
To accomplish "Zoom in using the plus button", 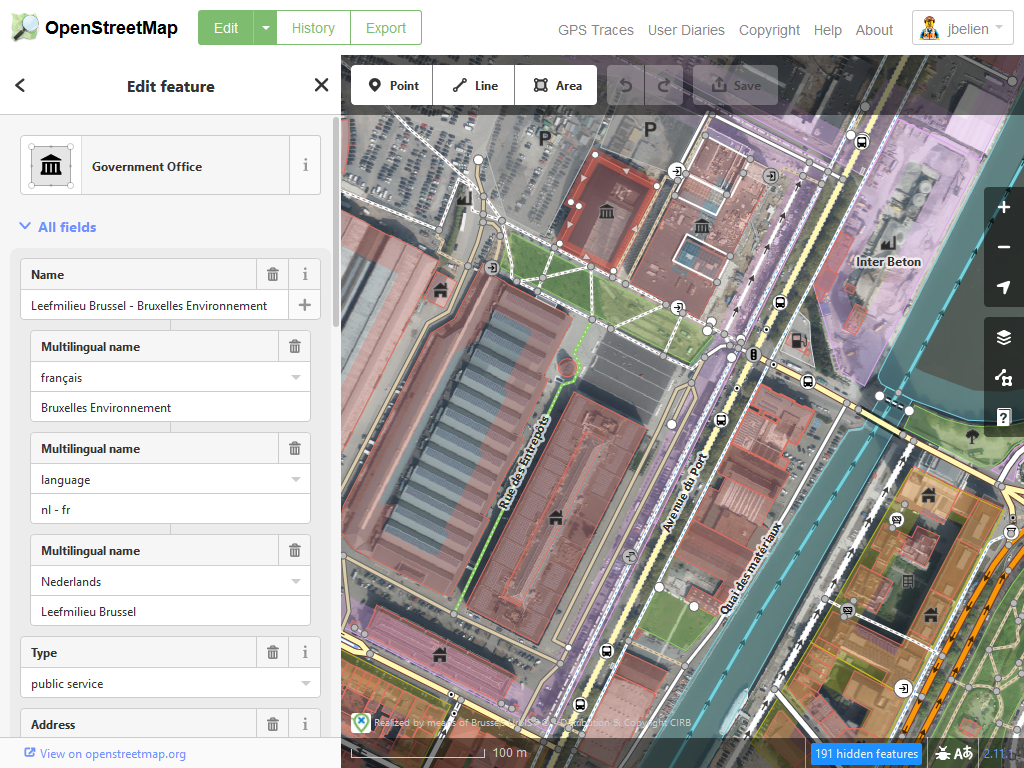I will pyautogui.click(x=1004, y=208).
